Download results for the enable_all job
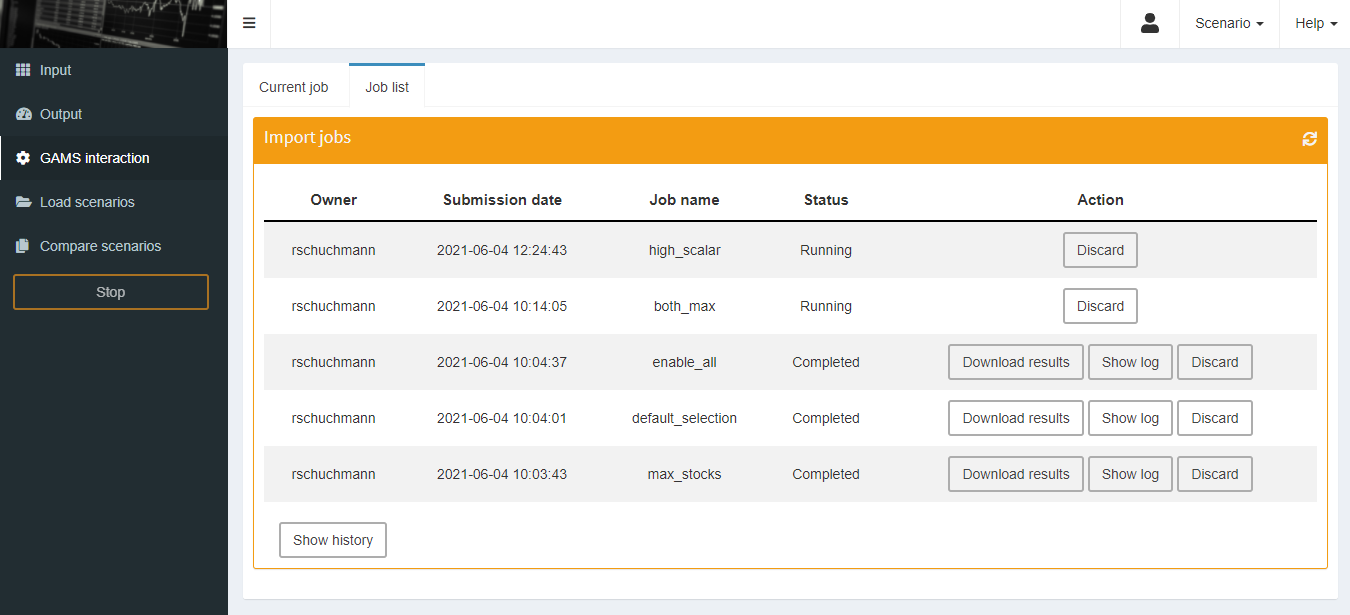 click(x=1015, y=362)
